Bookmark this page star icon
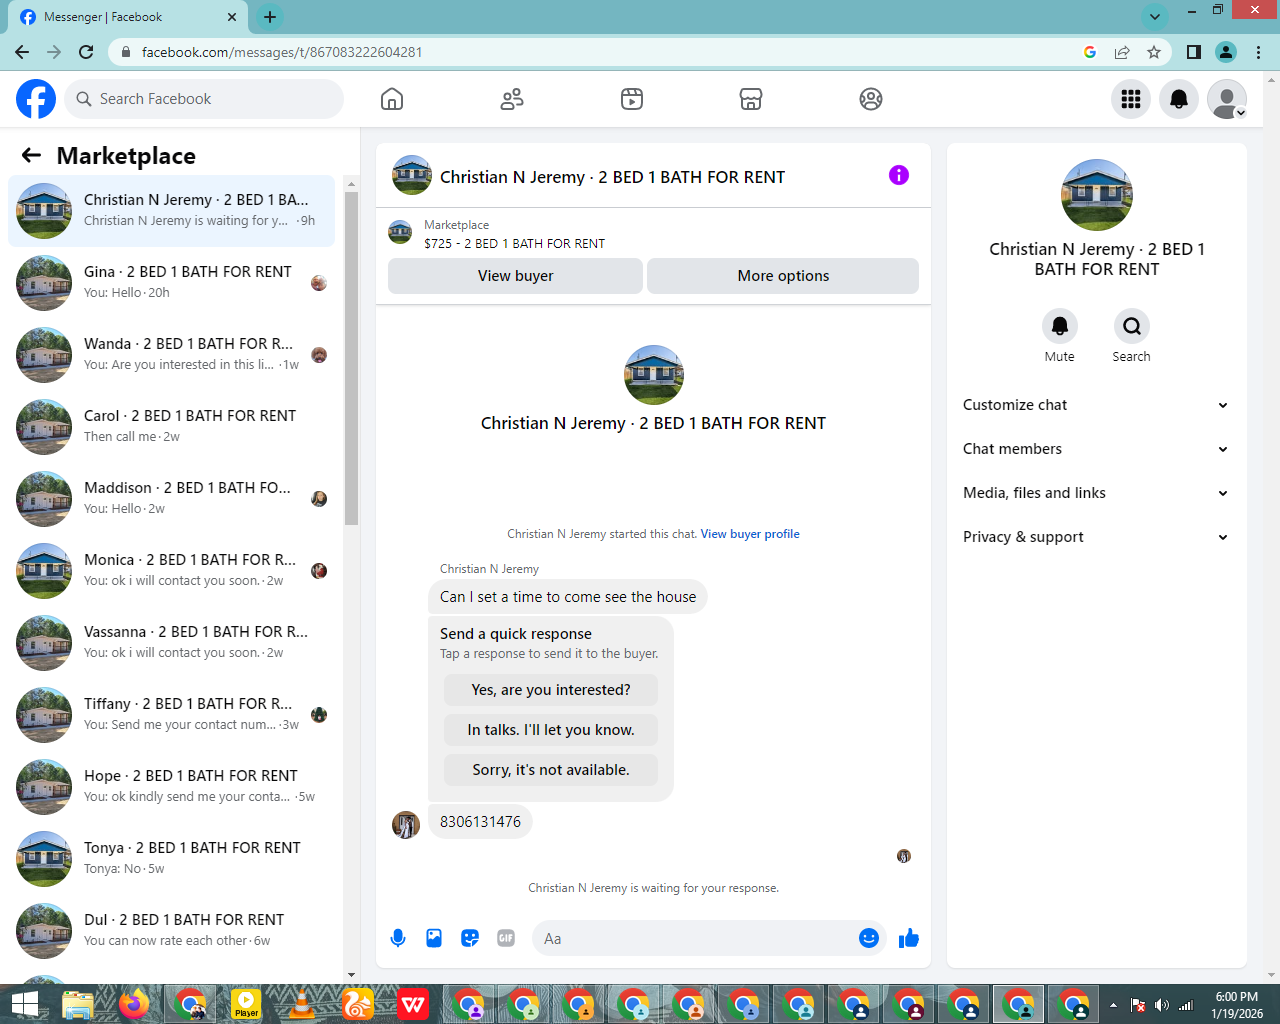1280x1024 pixels. pos(1154,52)
